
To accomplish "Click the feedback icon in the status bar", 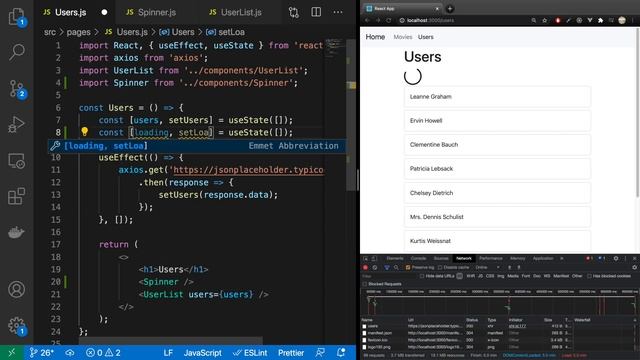I will 320,353.
